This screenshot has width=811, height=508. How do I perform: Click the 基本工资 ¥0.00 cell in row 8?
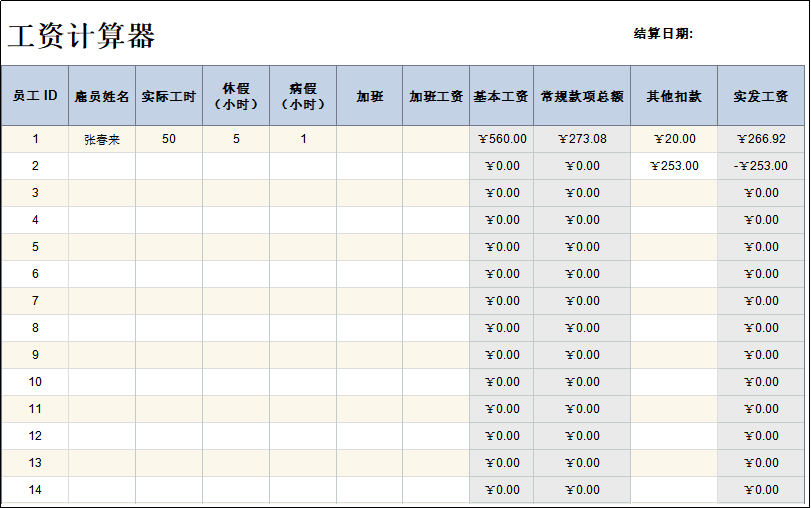[x=501, y=328]
